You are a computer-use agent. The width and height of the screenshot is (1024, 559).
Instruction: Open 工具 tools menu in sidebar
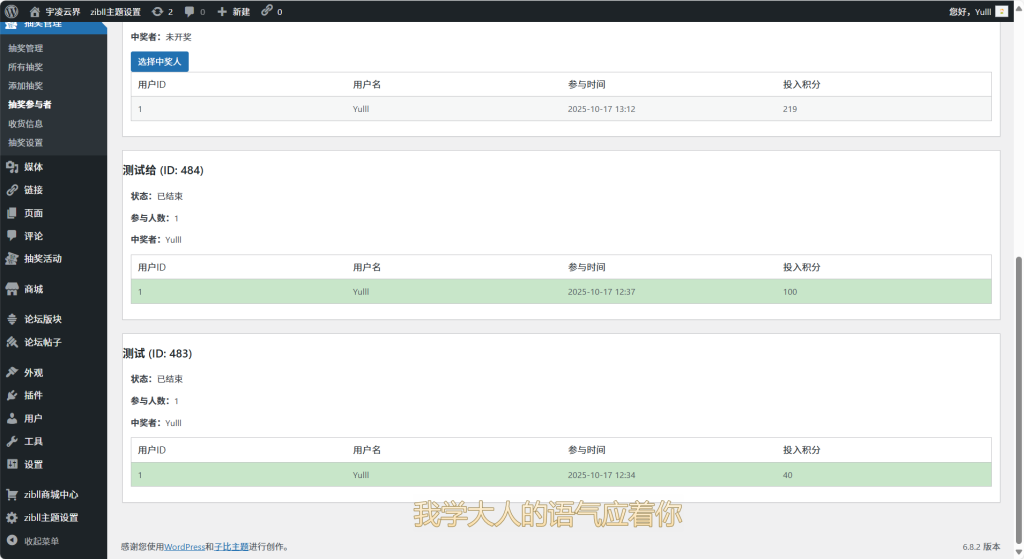click(x=33, y=441)
